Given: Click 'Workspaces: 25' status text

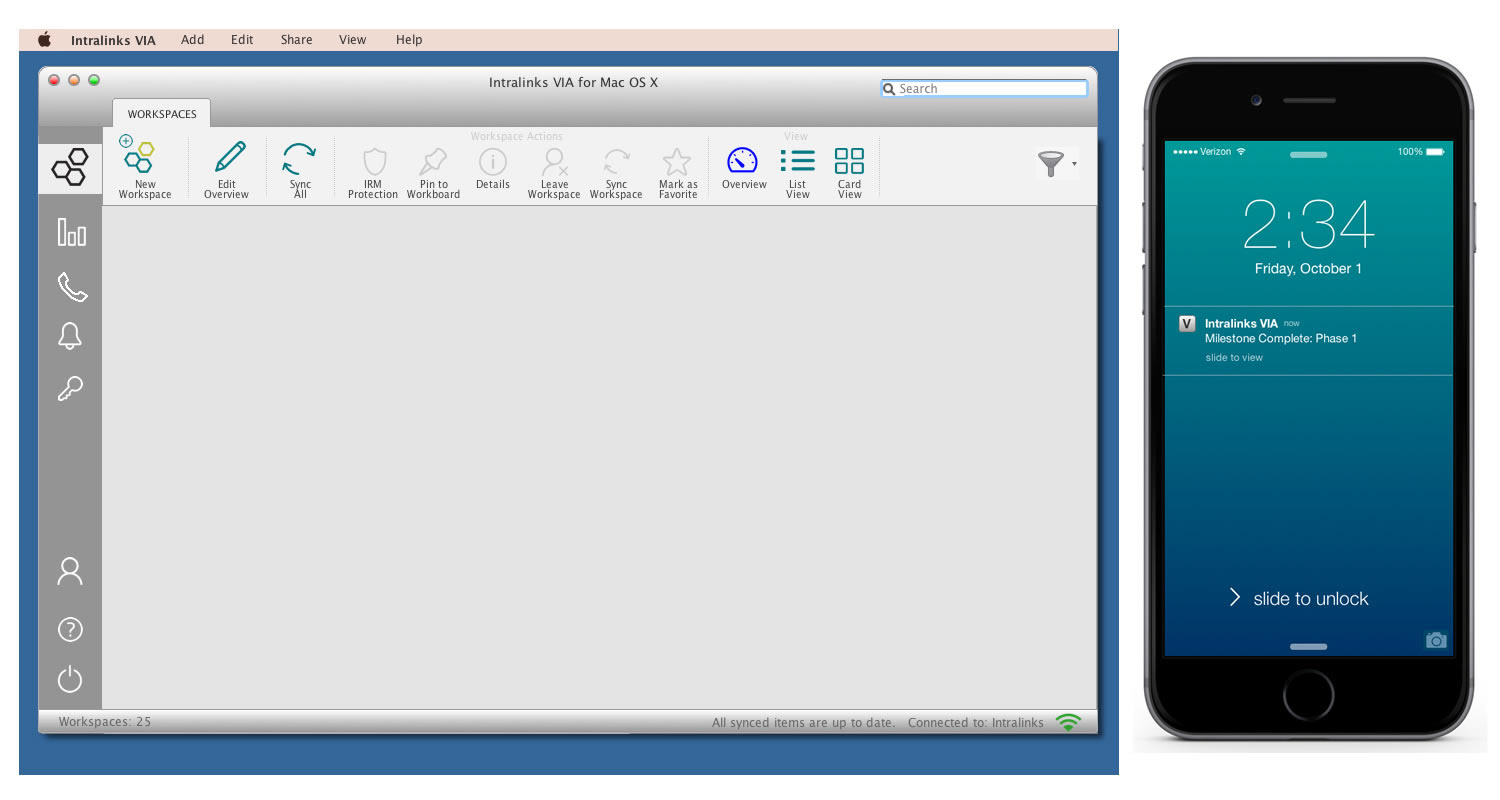Looking at the screenshot, I should click(105, 722).
